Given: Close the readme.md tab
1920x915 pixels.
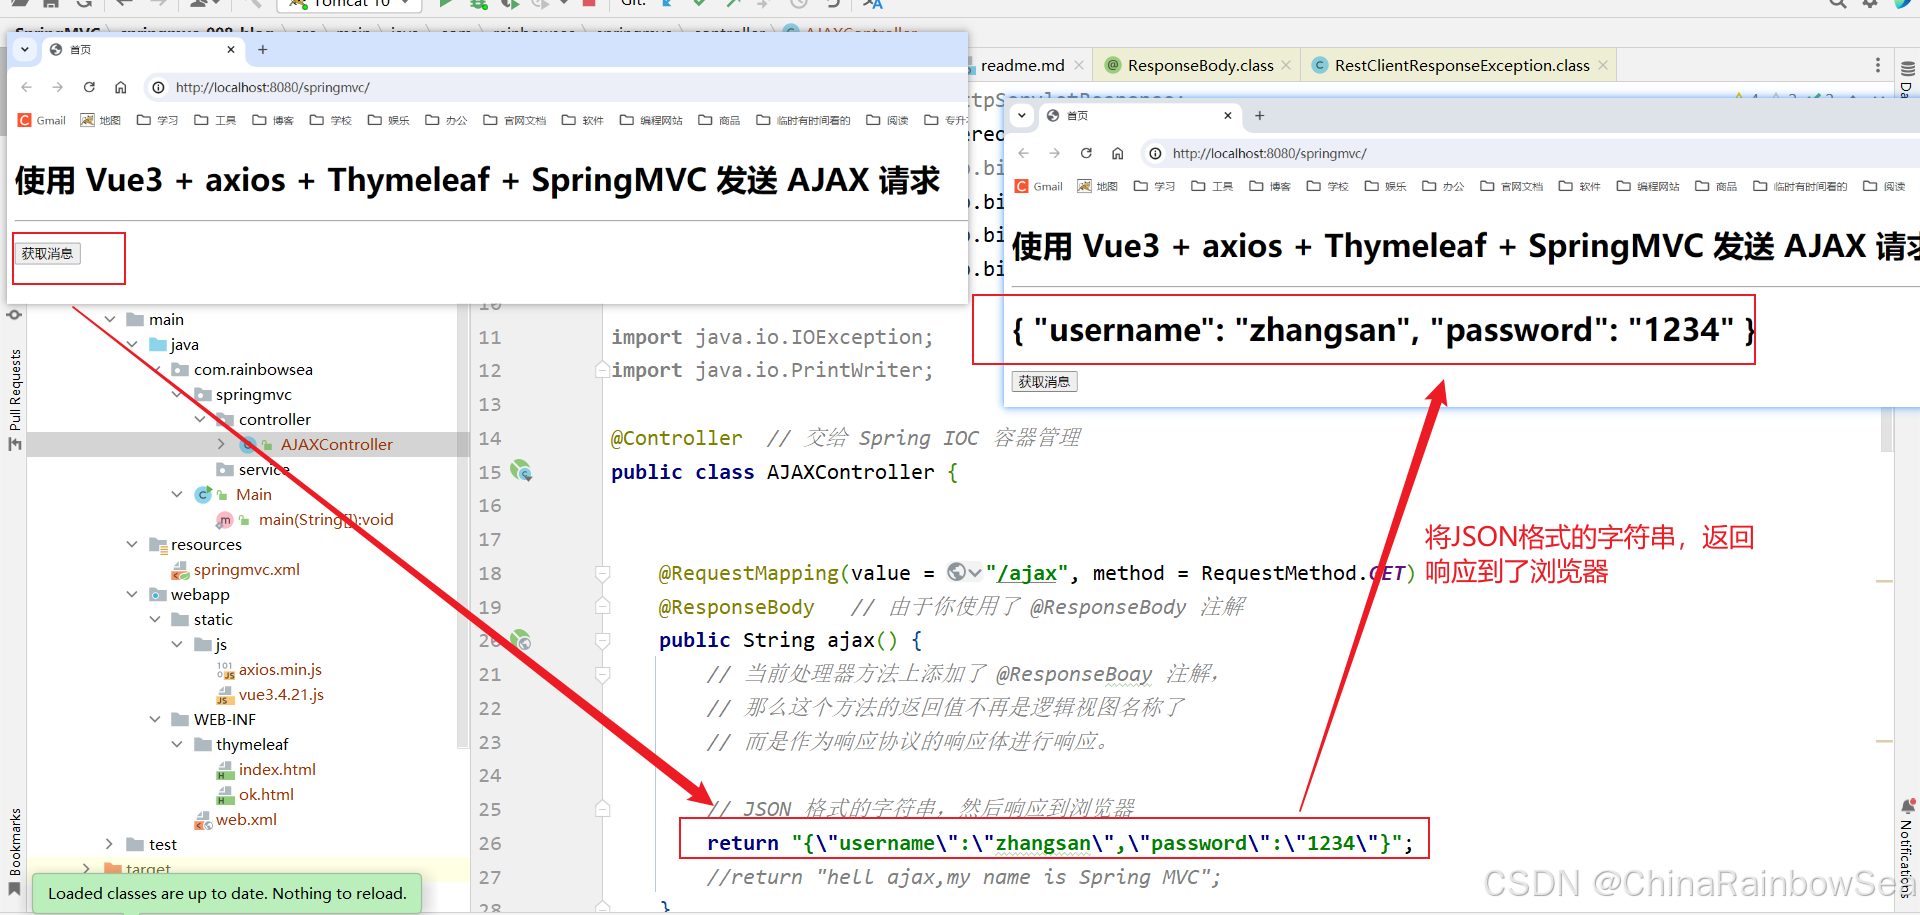Looking at the screenshot, I should (x=1079, y=65).
